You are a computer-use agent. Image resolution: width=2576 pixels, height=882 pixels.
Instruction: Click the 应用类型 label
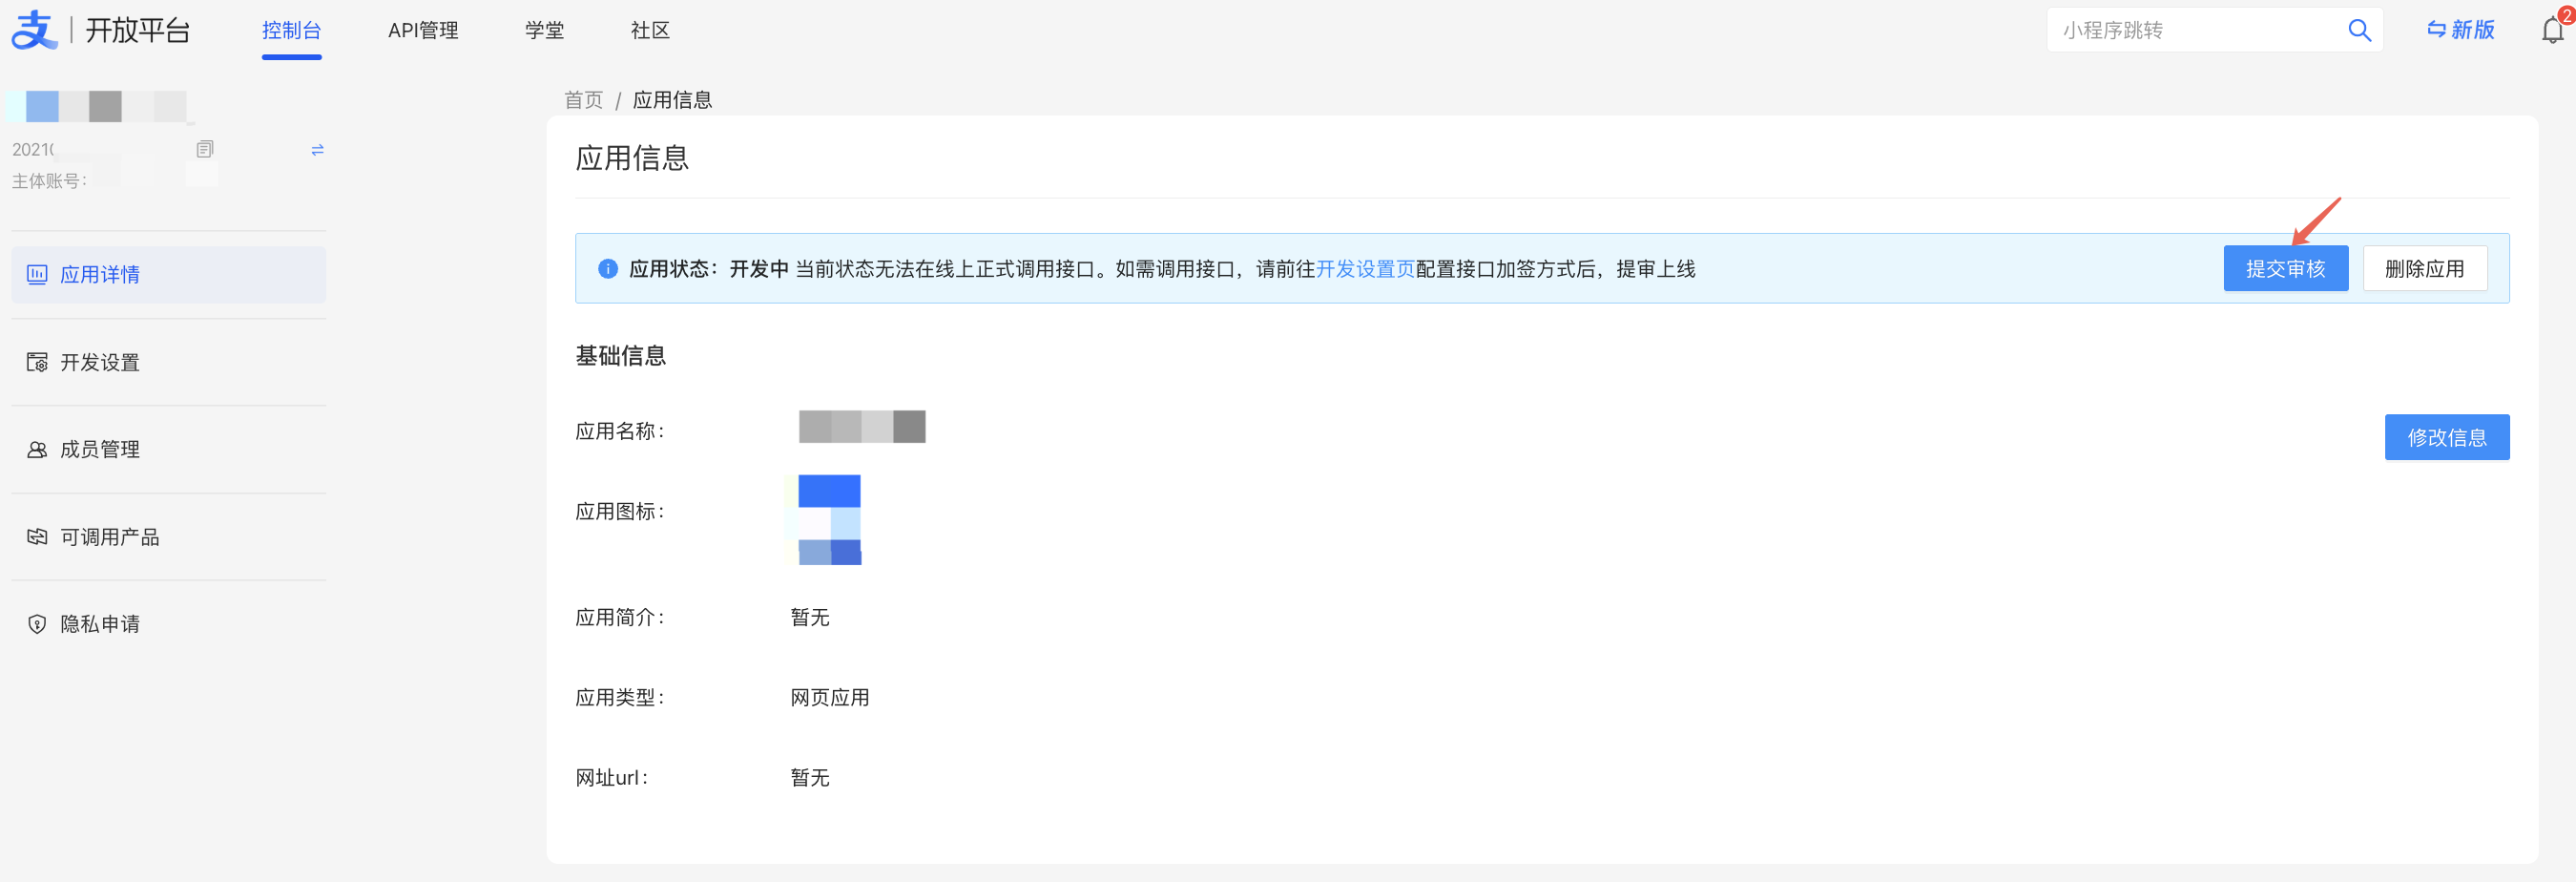(x=619, y=698)
